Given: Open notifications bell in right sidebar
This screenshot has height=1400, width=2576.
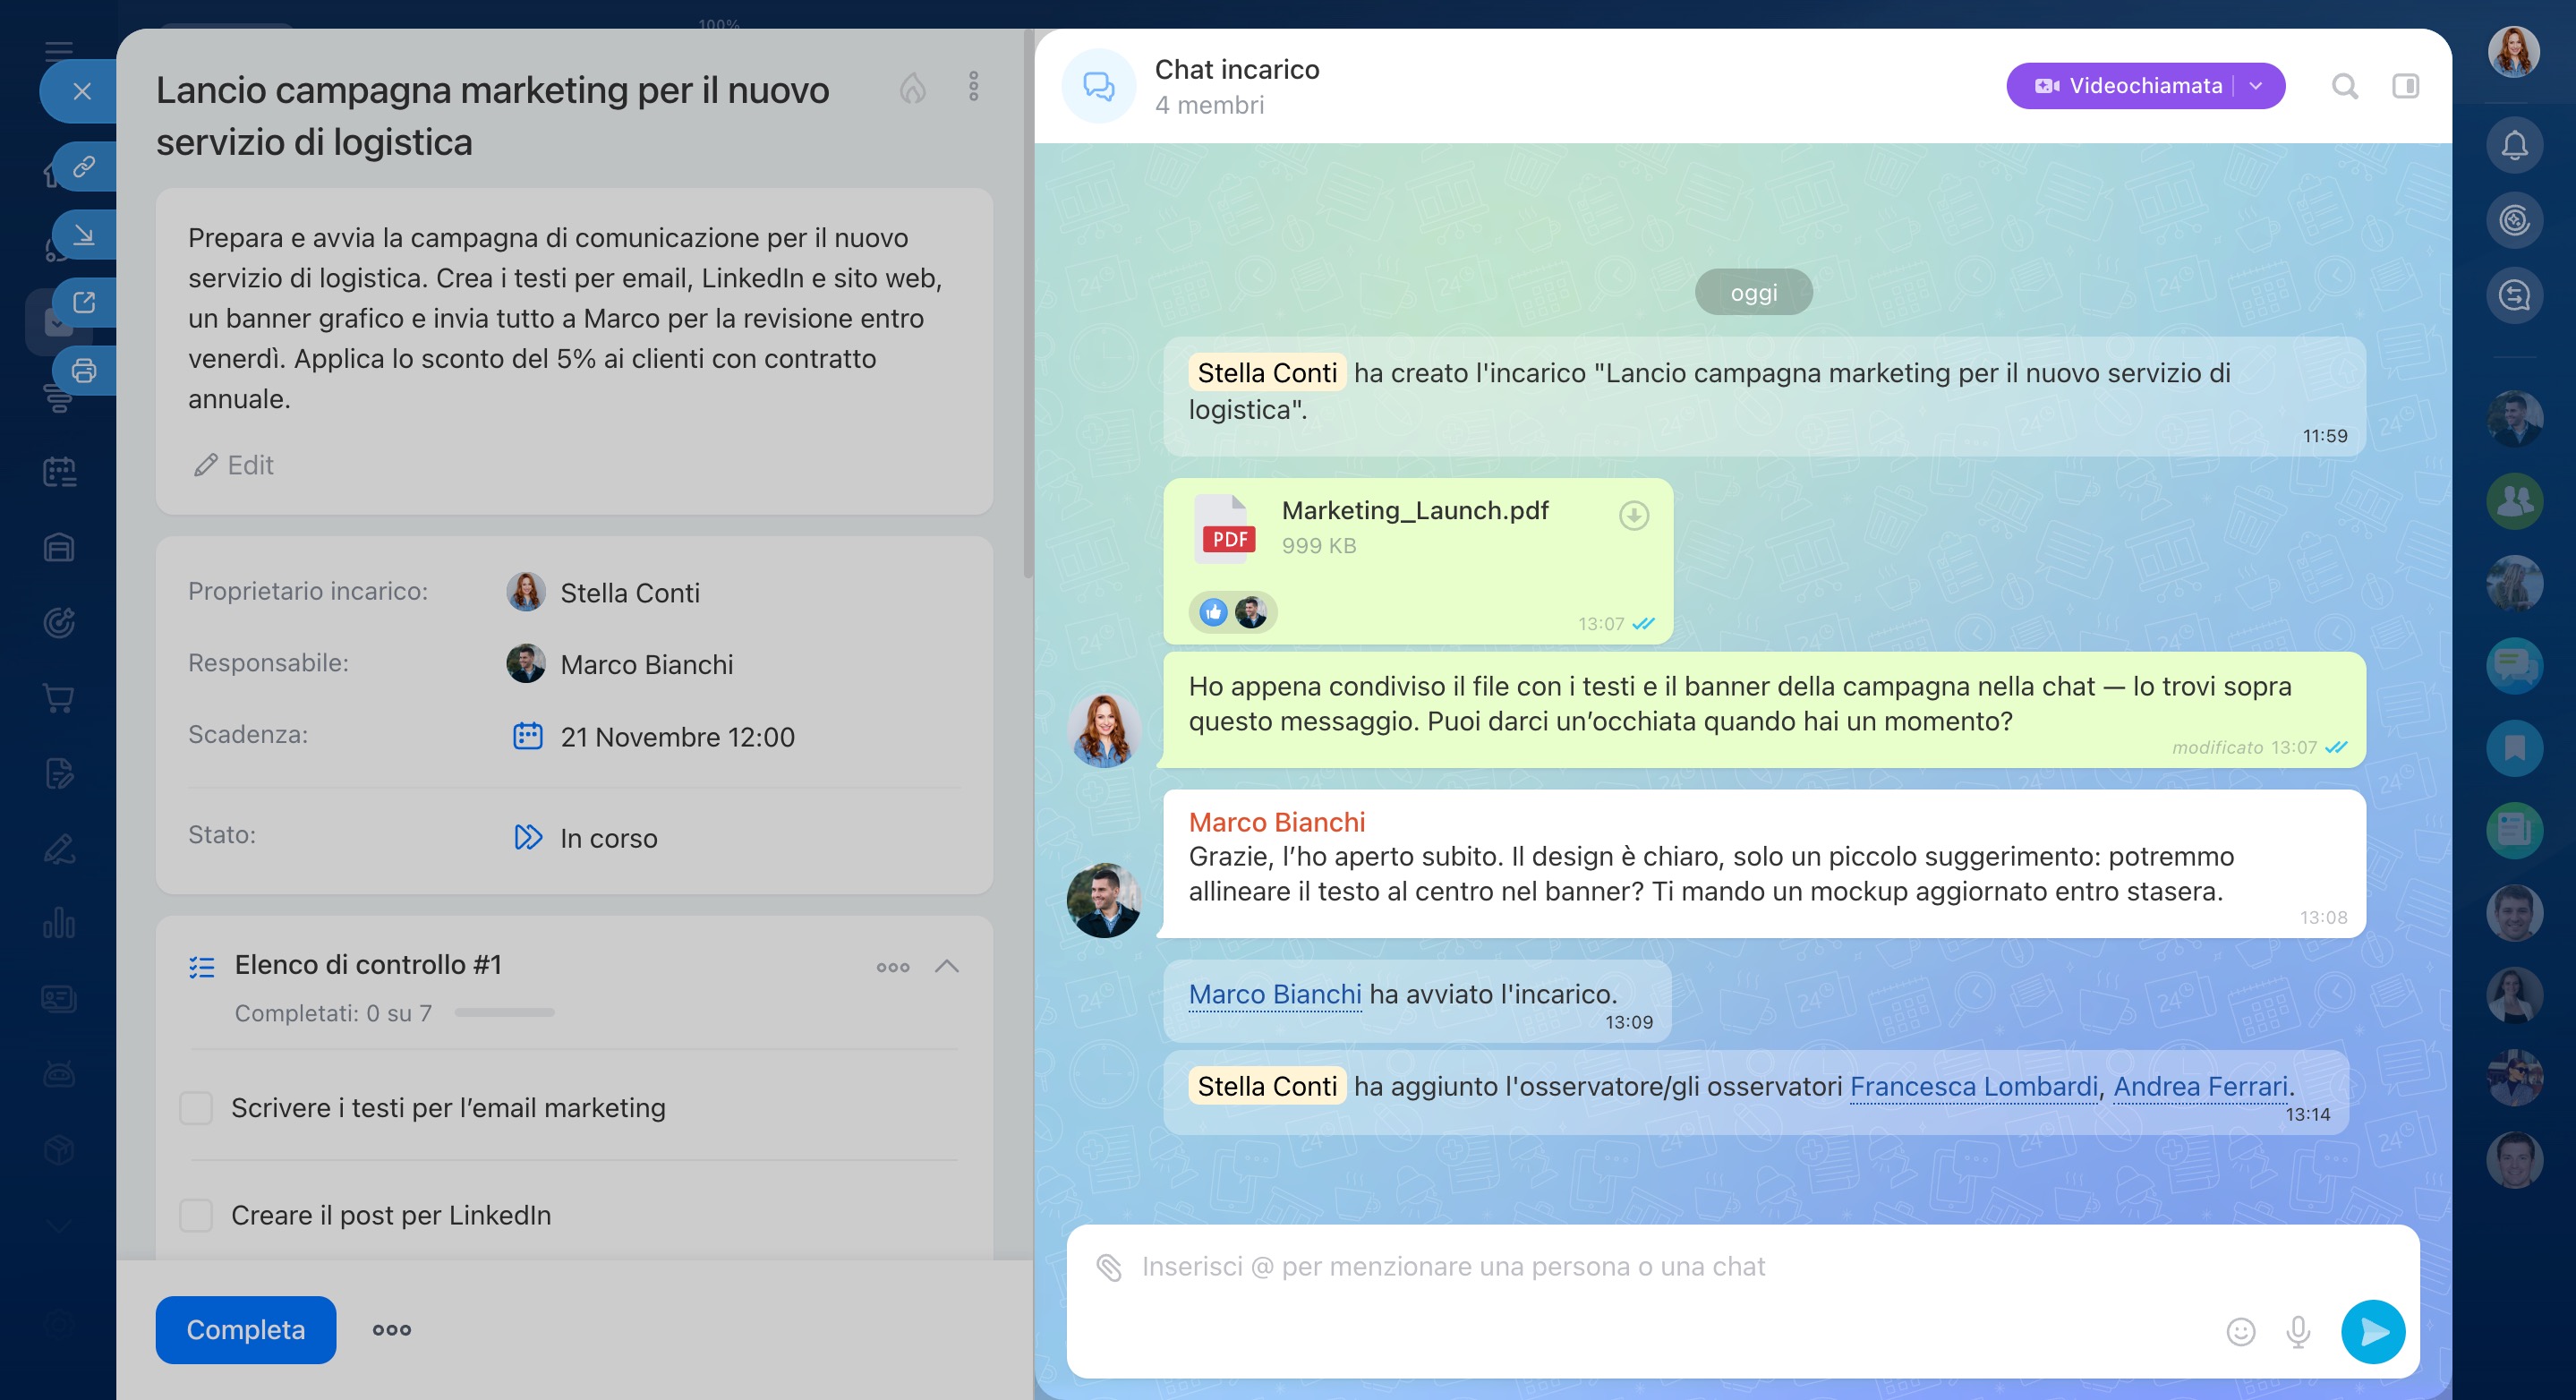Looking at the screenshot, I should point(2514,146).
